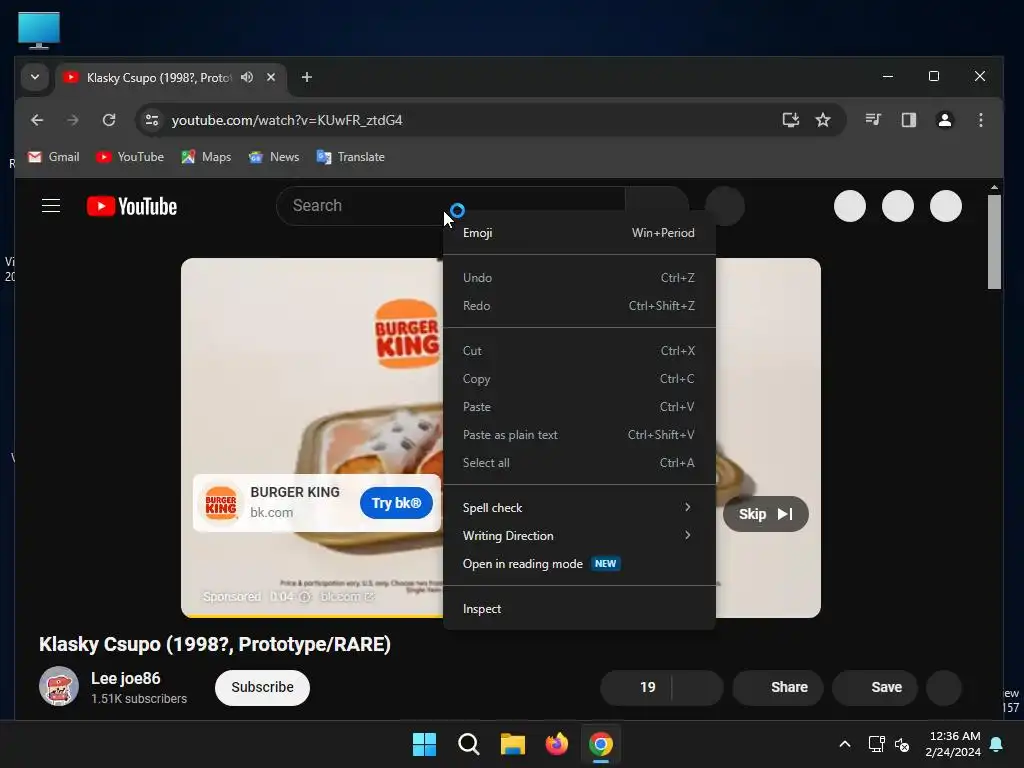The image size is (1024, 768).
Task: Choose Emoji from context menu
Action: 579,232
